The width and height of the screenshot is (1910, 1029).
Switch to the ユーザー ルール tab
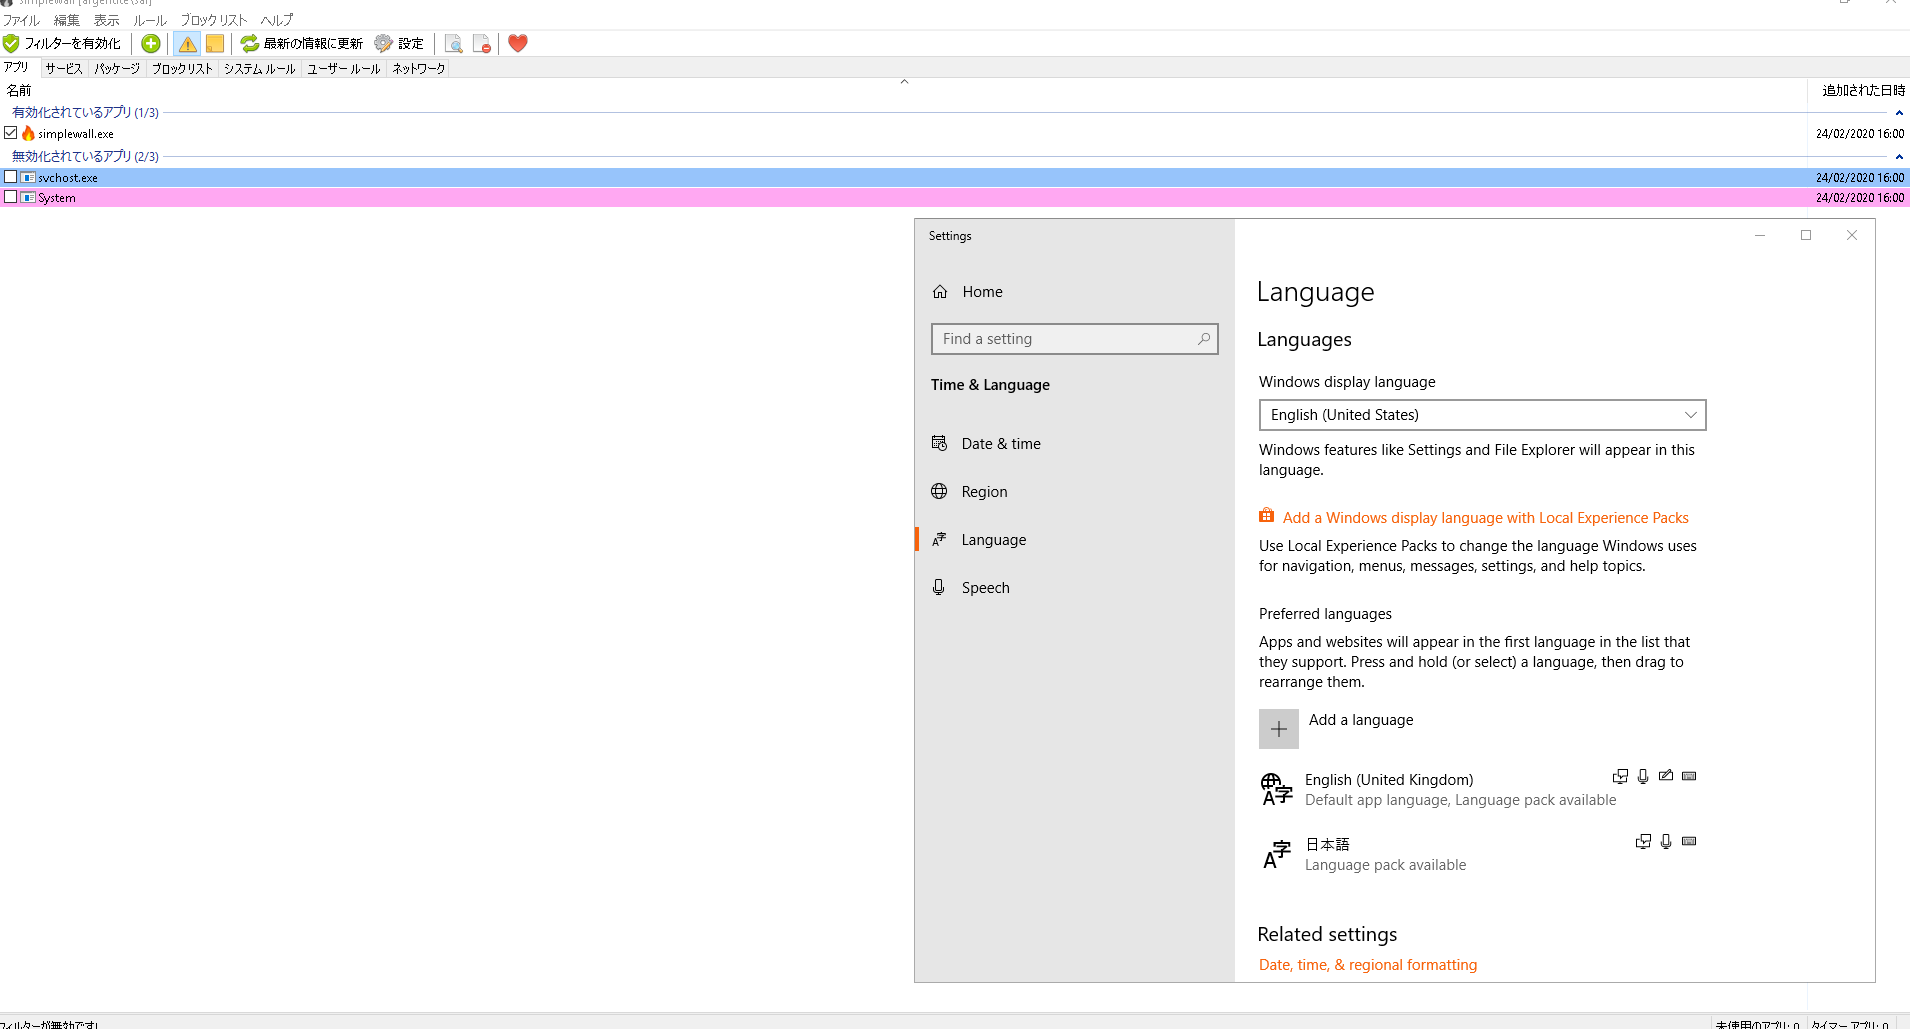click(x=344, y=69)
